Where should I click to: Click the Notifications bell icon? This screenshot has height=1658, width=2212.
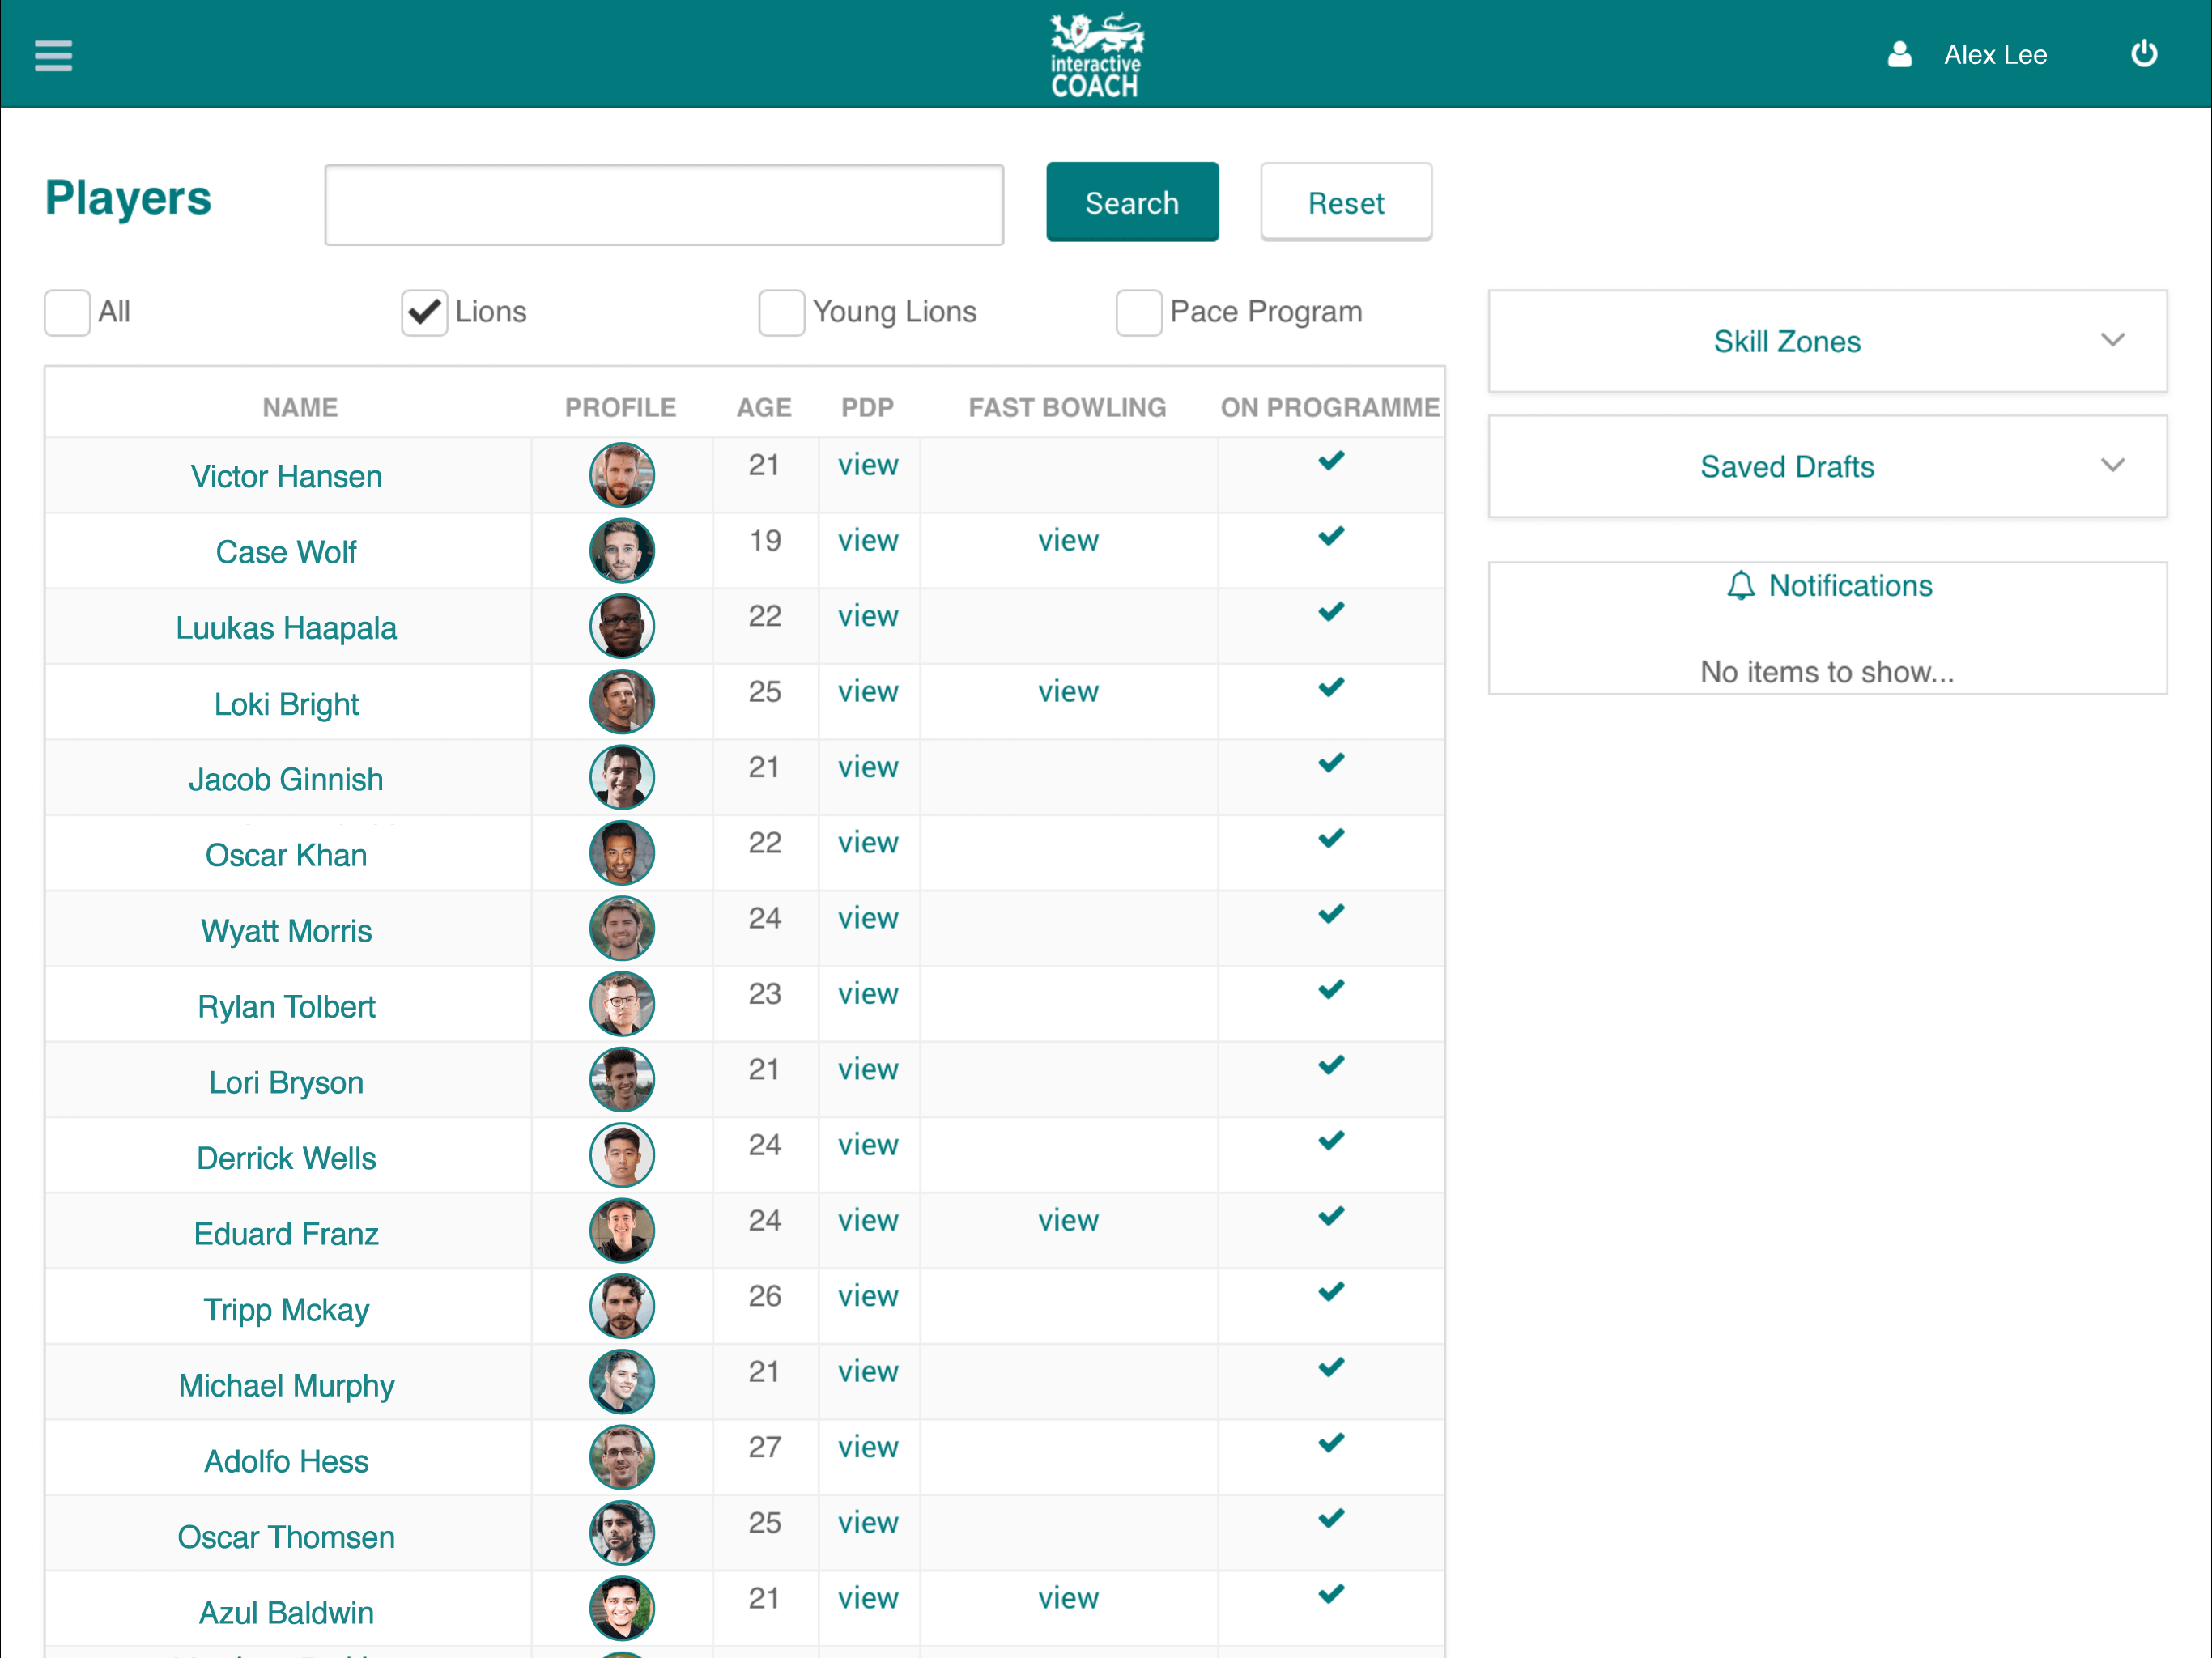(1741, 586)
